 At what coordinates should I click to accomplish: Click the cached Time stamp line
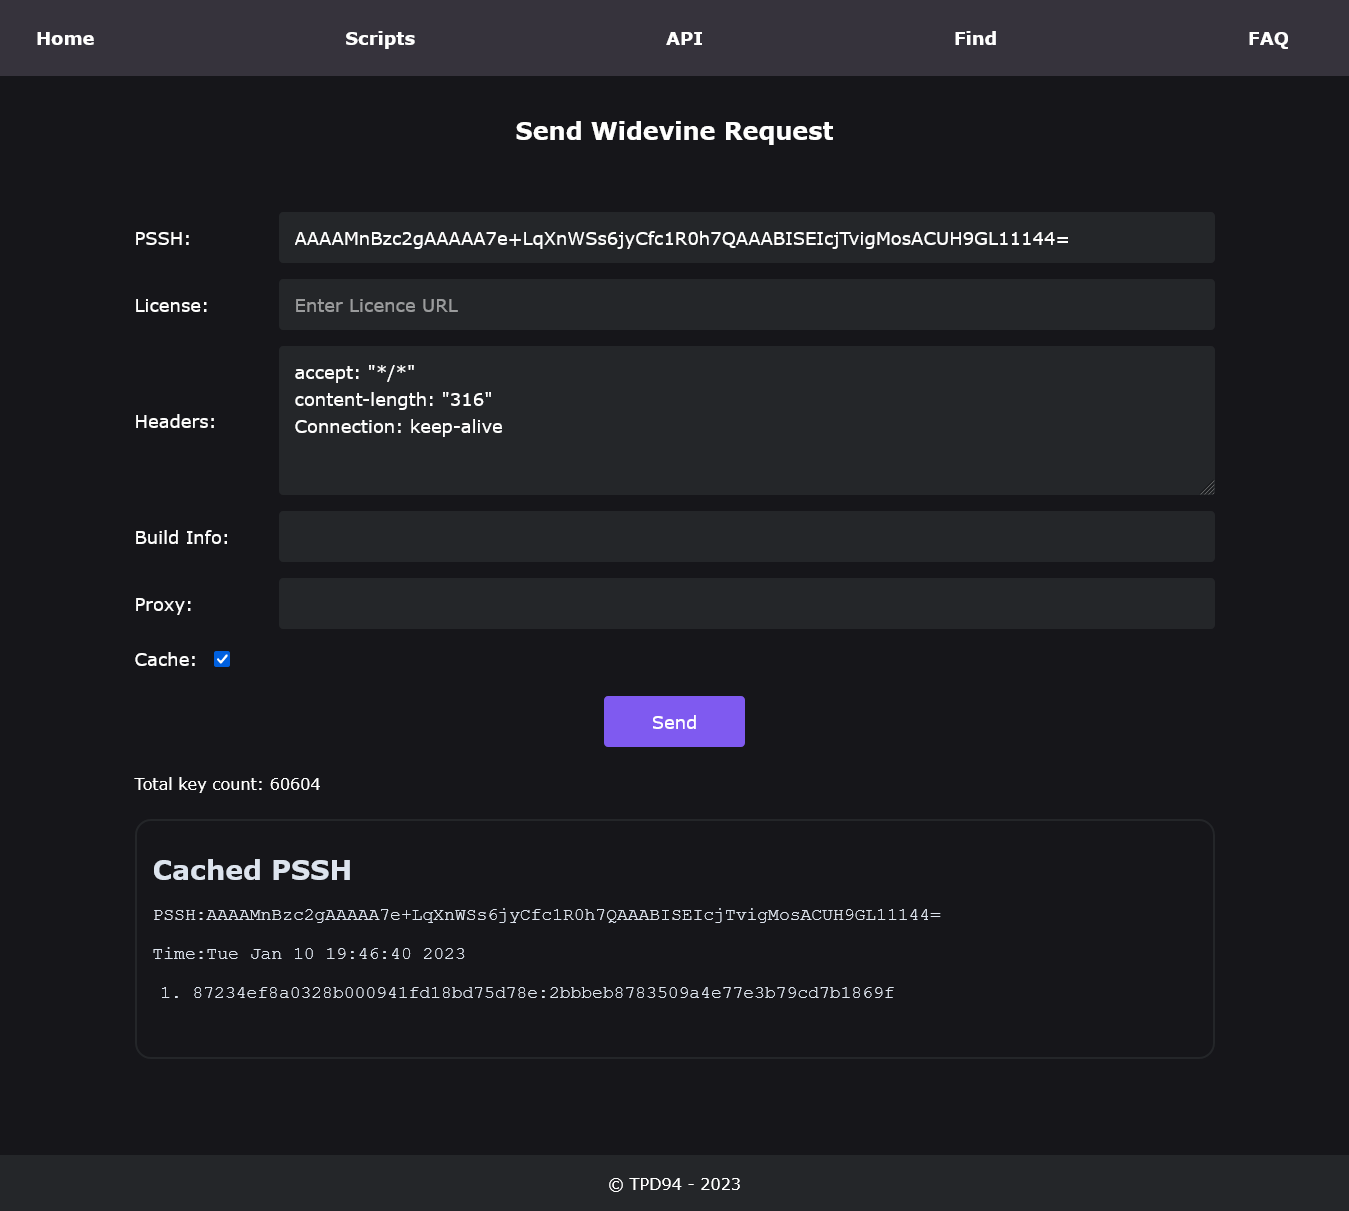[x=309, y=954]
